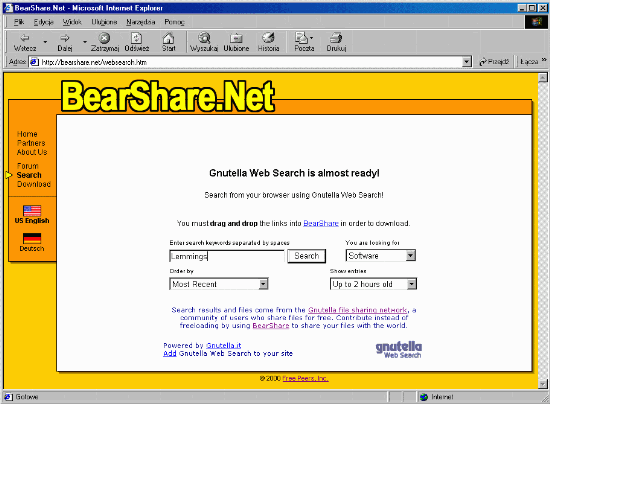The height and width of the screenshot is (480, 640).
Task: Open the Ulubione favorites toolbar icon
Action: 236,38
